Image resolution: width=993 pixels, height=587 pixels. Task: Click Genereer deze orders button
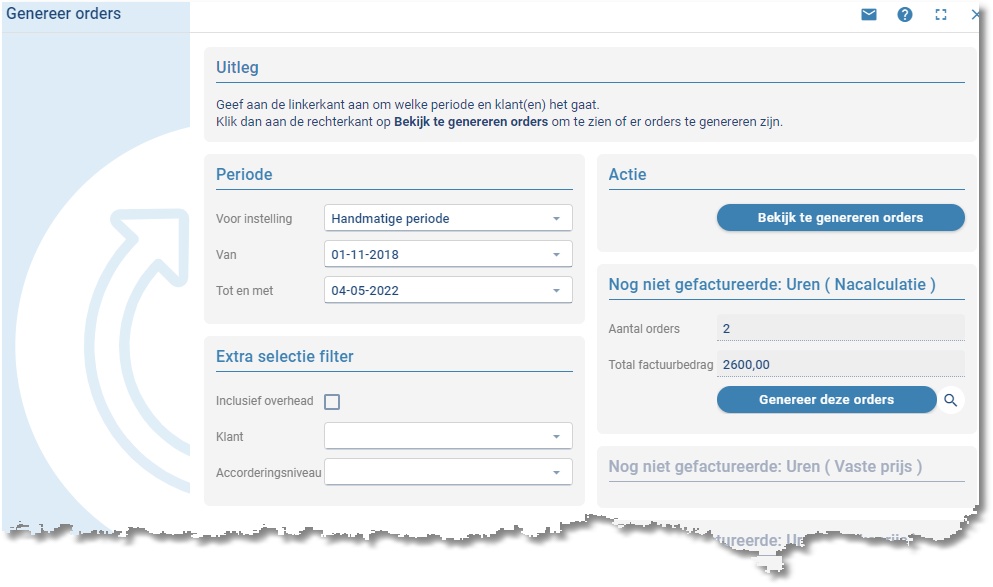826,400
